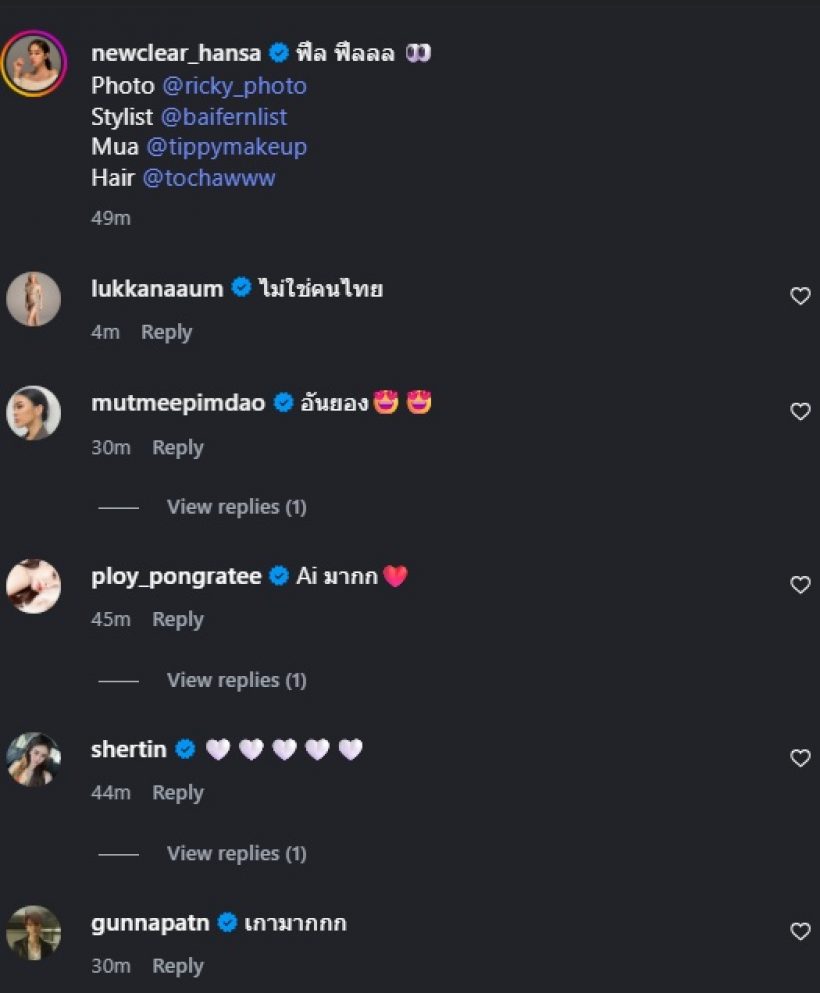
Task: Open lukkanaaum's profile avatar
Action: [x=34, y=299]
